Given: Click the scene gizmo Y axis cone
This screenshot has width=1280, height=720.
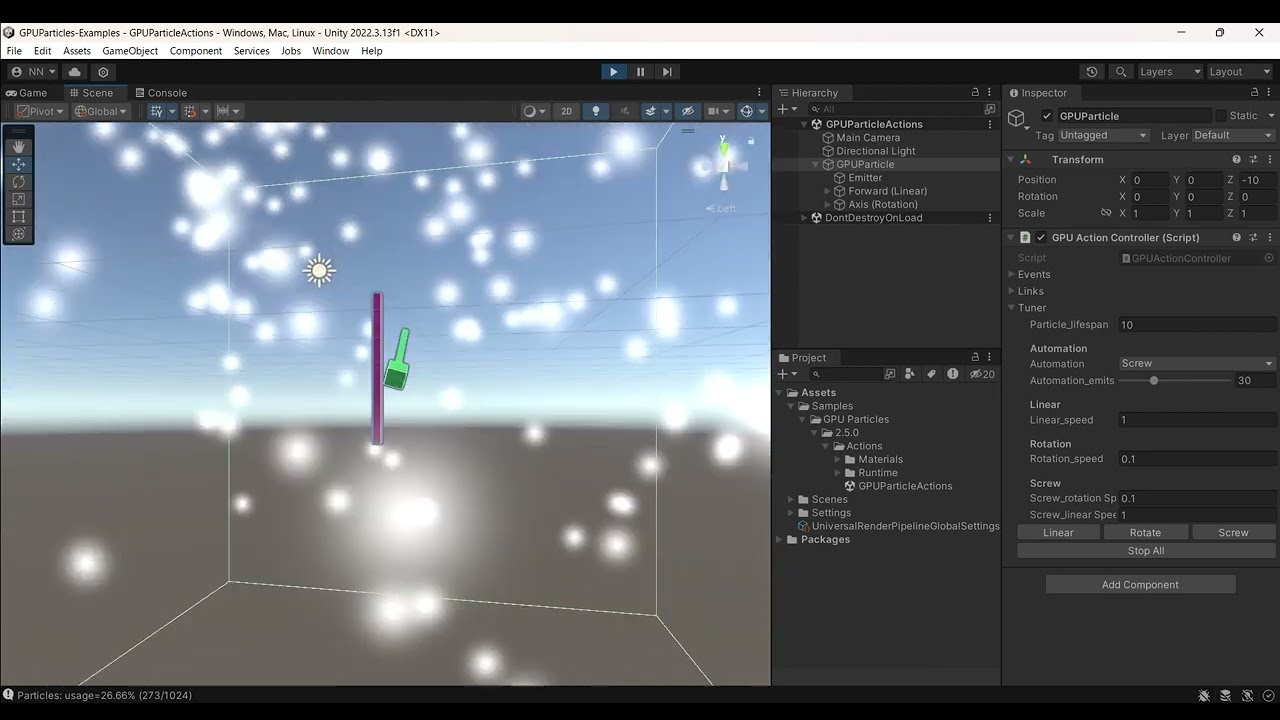Looking at the screenshot, I should 723,151.
